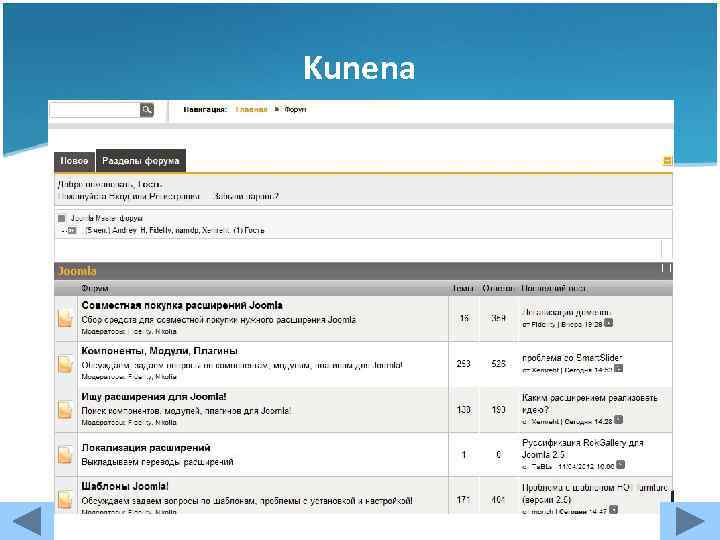Screen dimensions: 720x540
Task: Switch to the Новое tab
Action: tap(74, 161)
